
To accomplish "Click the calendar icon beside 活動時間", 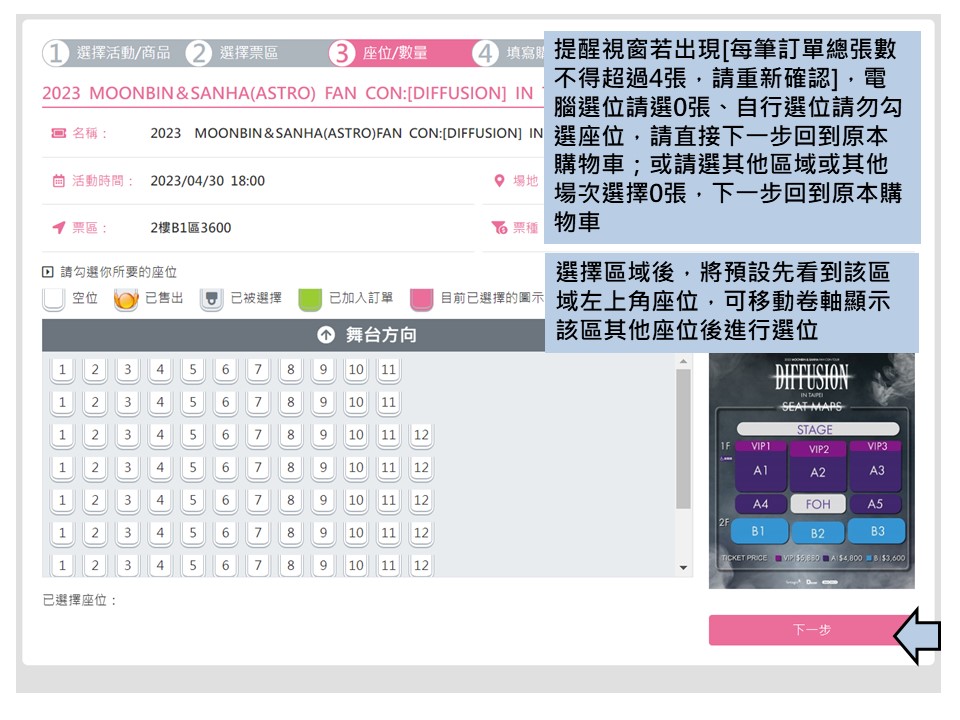I will tap(57, 179).
